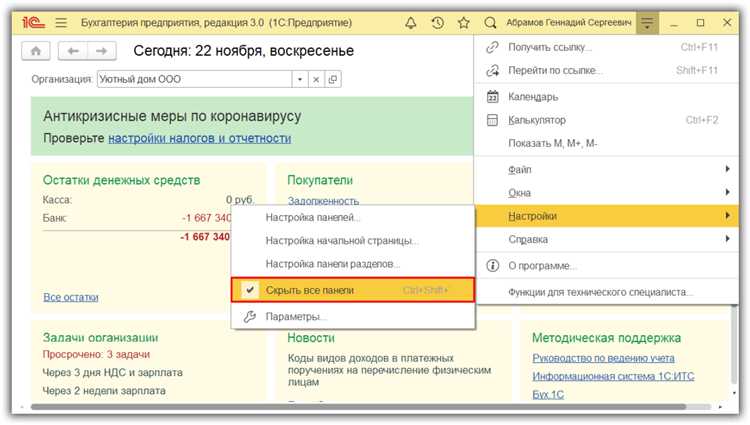750x425 pixels.
Task: Open настройки налогов и отчетности link
Action: click(x=199, y=138)
